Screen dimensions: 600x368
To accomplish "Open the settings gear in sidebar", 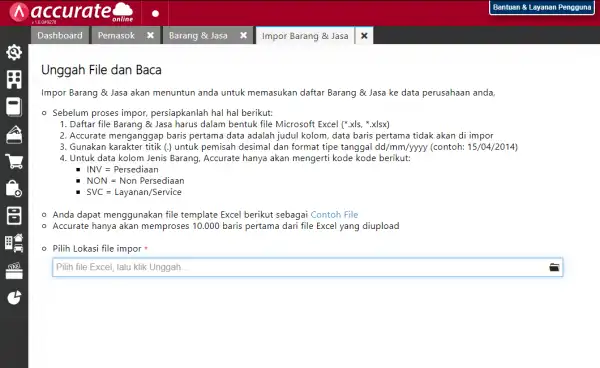I will coord(14,52).
